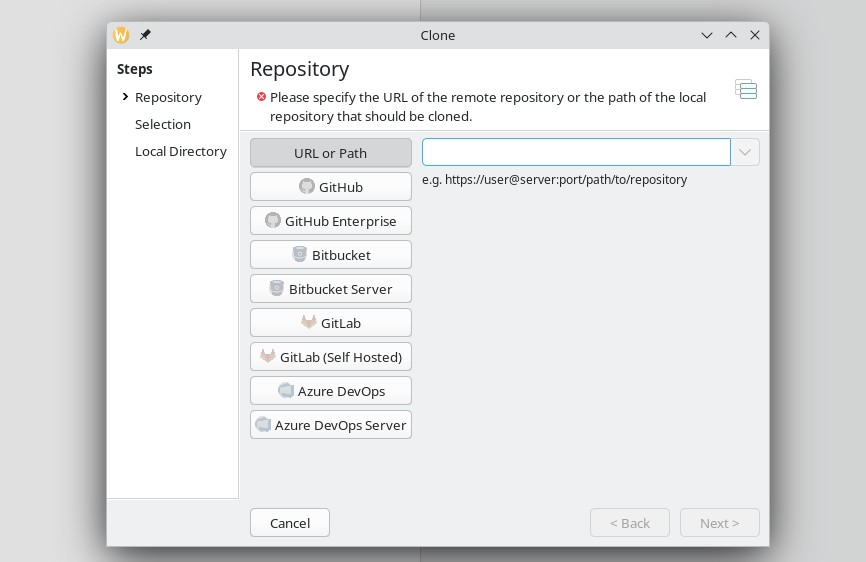Viewport: 866px width, 562px height.
Task: Choose the GitLab provider
Action: (331, 323)
